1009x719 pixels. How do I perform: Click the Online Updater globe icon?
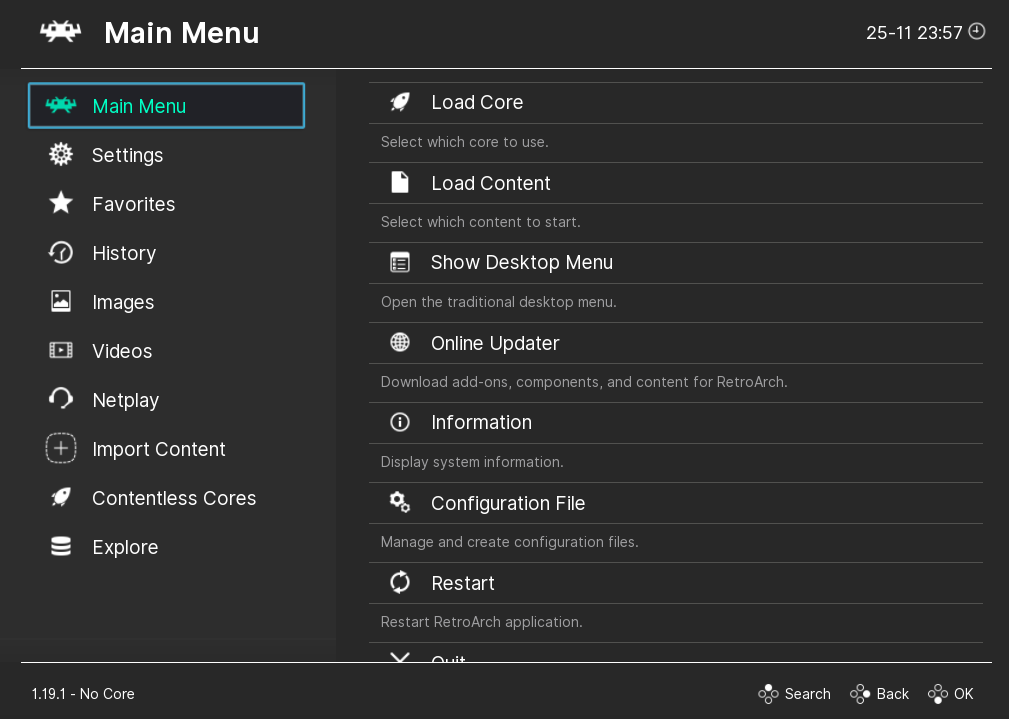click(x=400, y=343)
